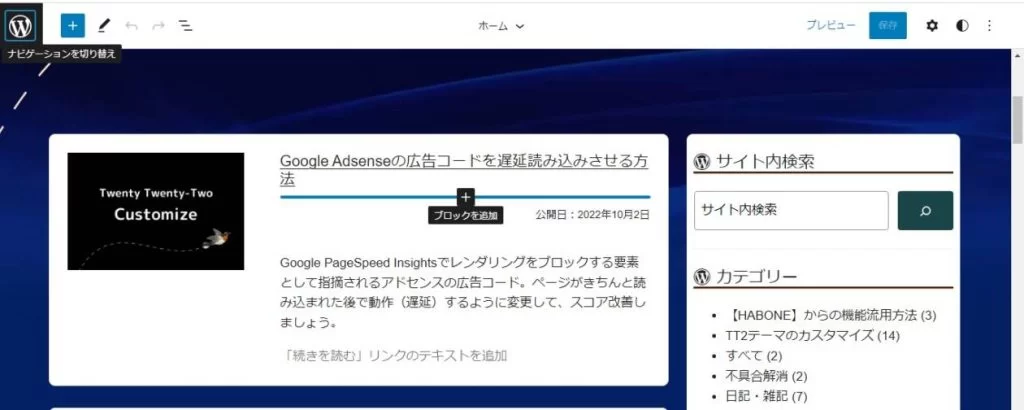1024x410 pixels.
Task: Select the カテゴリー widget heading
Action: pyautogui.click(x=756, y=277)
